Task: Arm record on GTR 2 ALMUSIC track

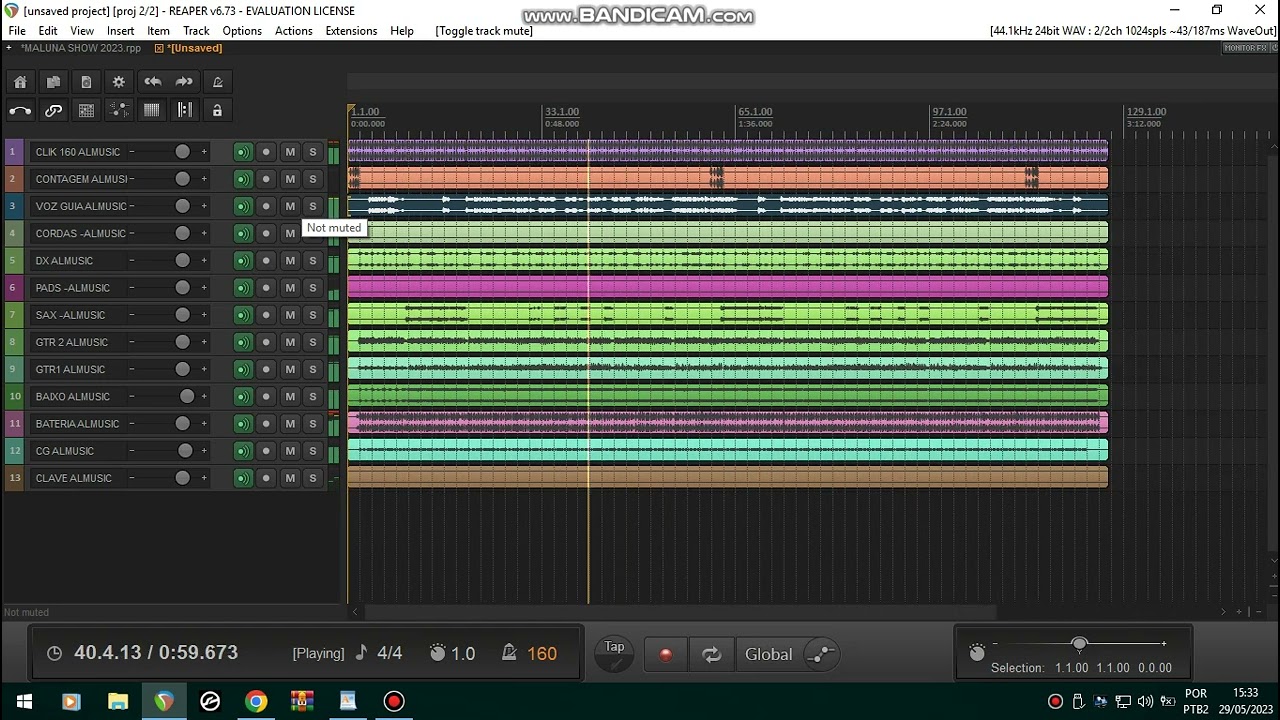Action: click(266, 342)
